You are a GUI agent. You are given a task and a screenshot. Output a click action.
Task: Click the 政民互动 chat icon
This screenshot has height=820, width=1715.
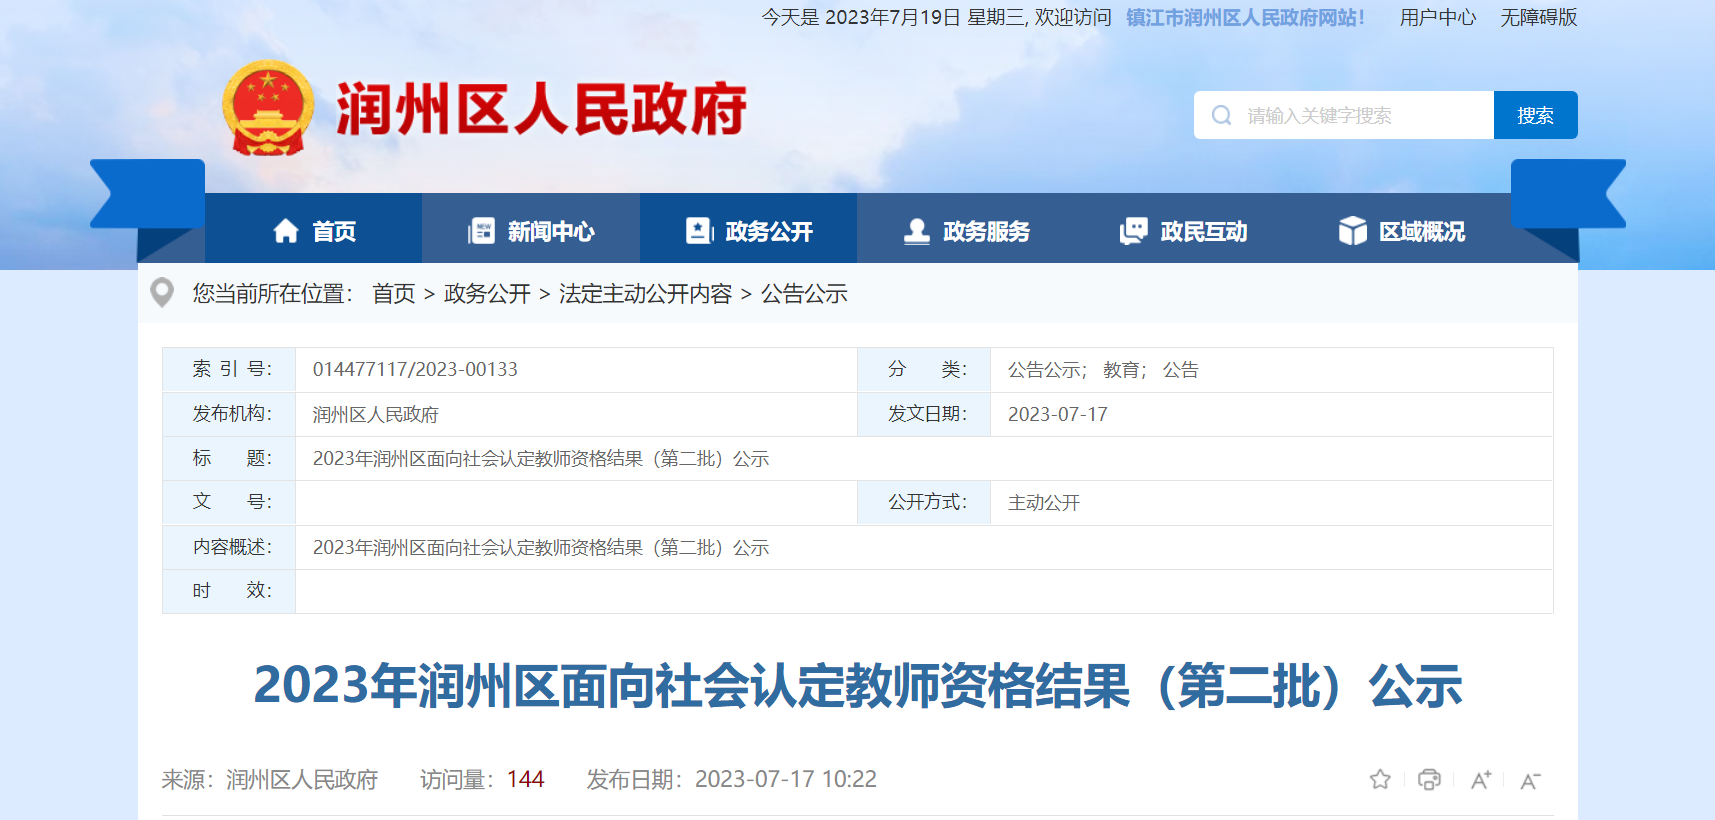(x=1134, y=231)
